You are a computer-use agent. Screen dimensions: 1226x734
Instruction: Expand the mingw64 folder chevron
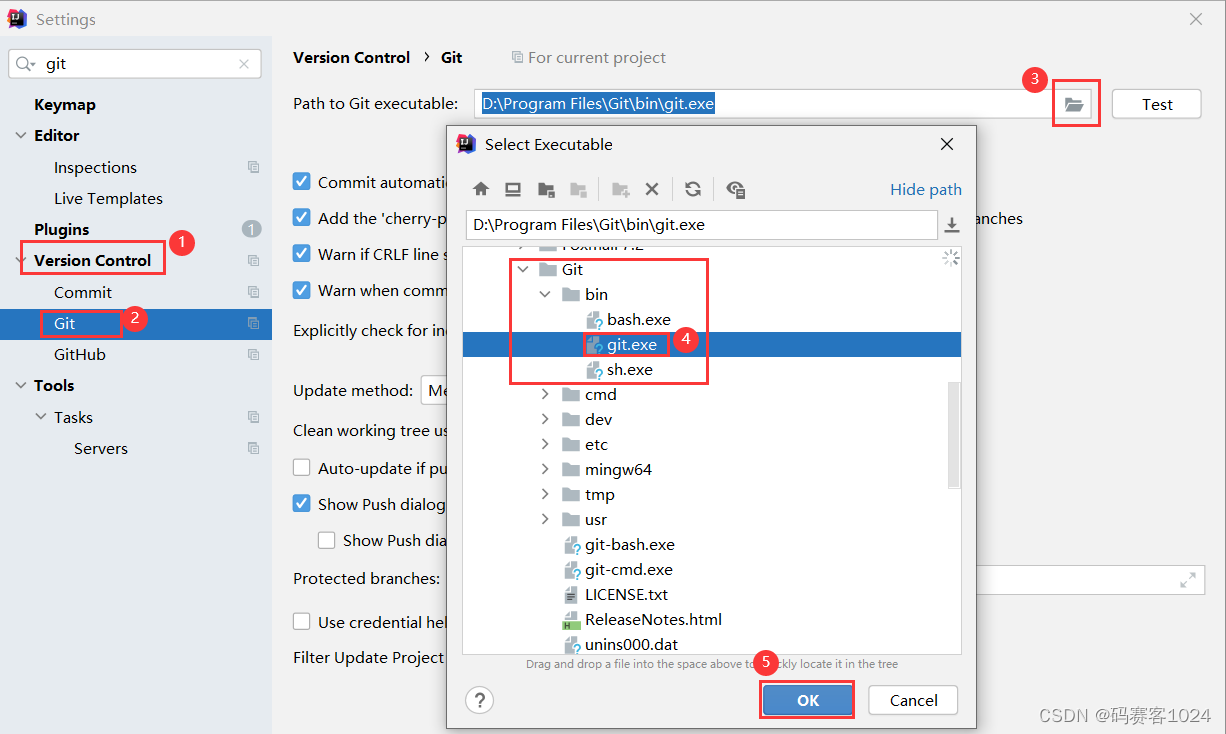545,469
